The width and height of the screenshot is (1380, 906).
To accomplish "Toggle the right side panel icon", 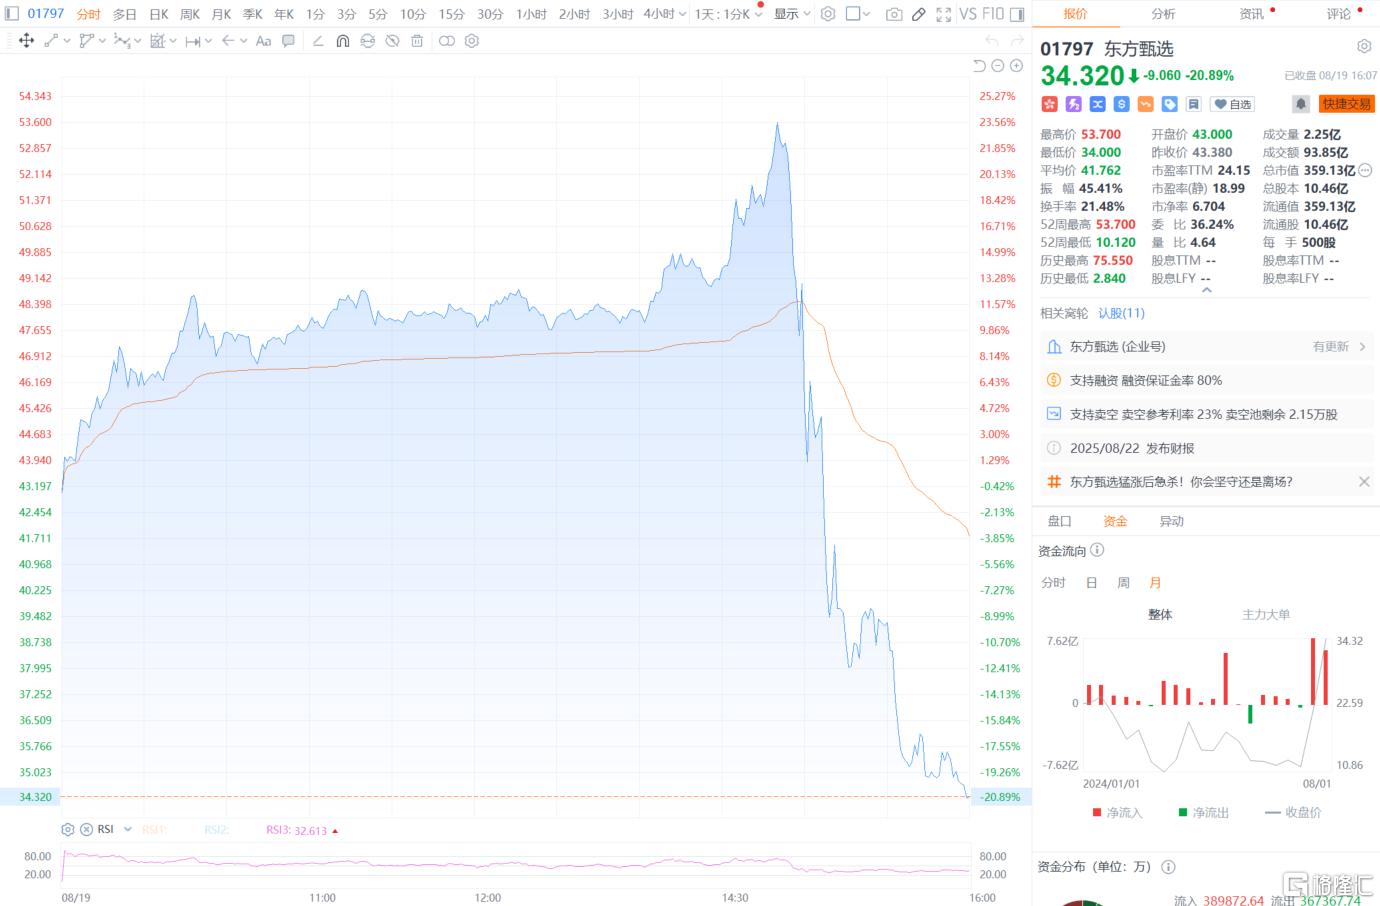I will point(1017,14).
